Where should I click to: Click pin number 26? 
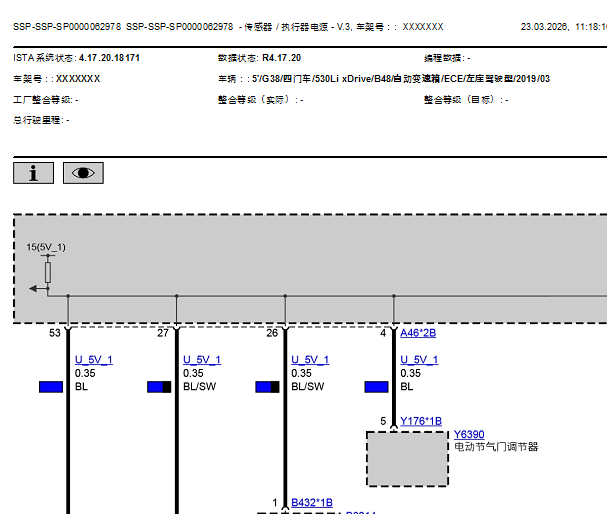tap(272, 333)
